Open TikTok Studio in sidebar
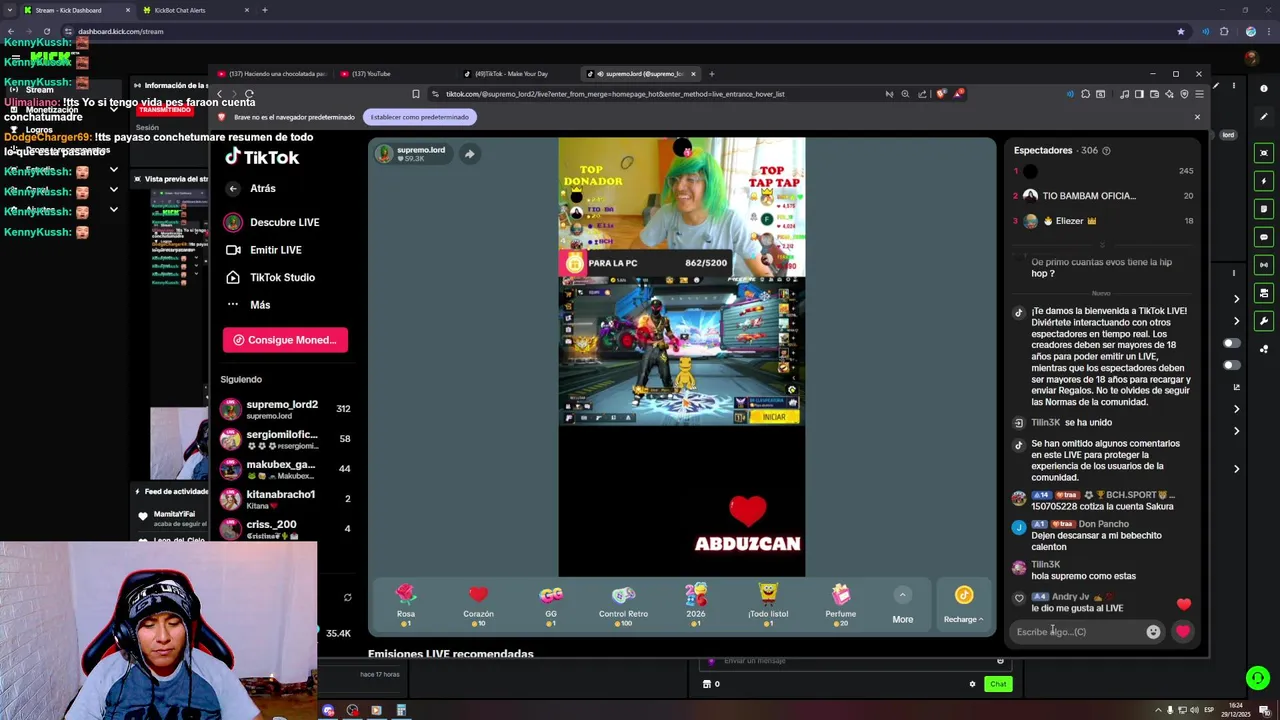The width and height of the screenshot is (1280, 720). pyautogui.click(x=270, y=277)
